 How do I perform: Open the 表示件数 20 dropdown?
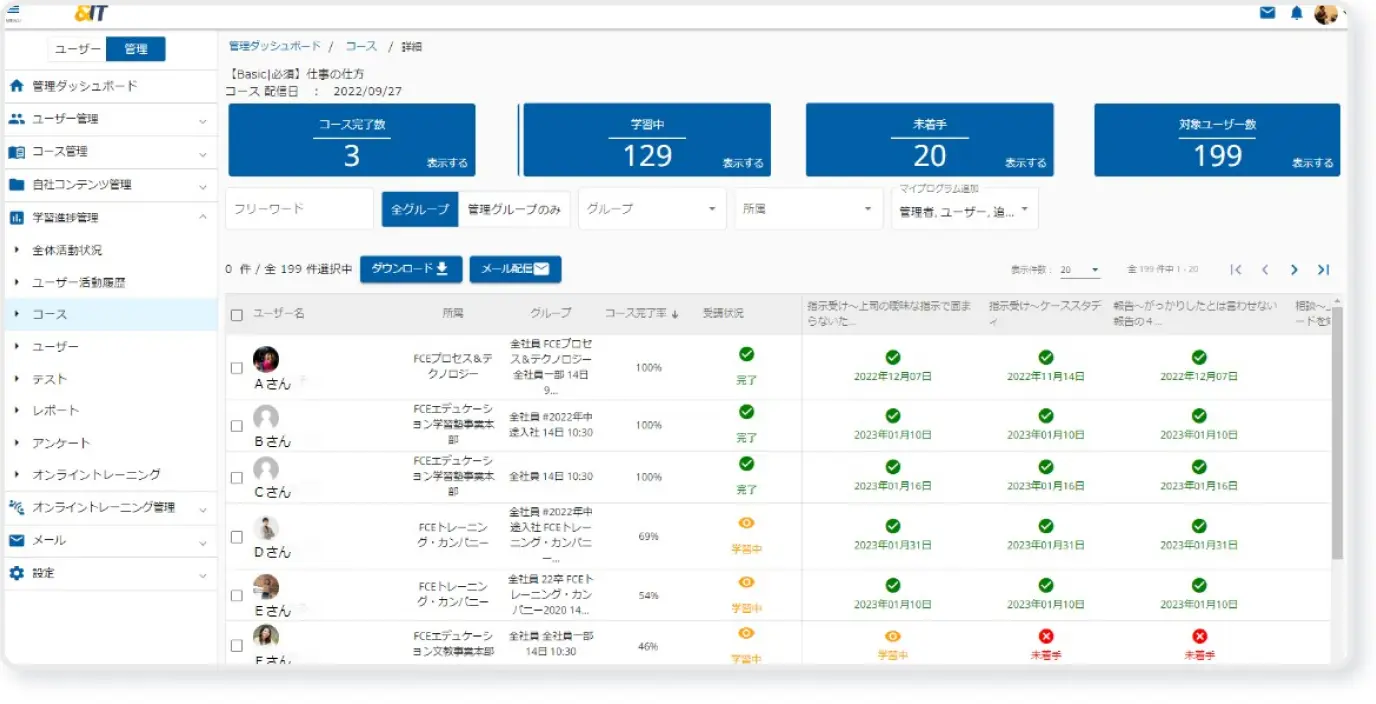1080,270
